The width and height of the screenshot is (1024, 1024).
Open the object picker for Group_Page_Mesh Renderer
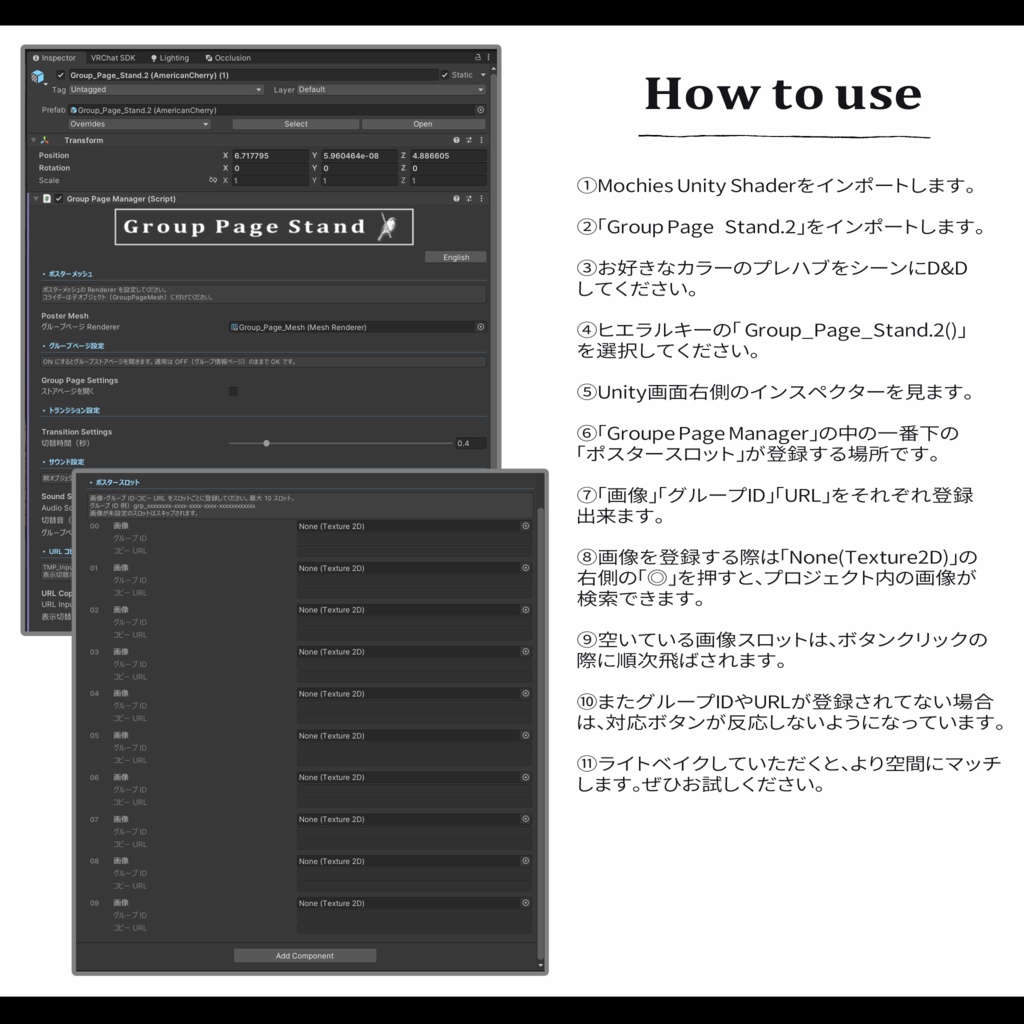coord(480,326)
